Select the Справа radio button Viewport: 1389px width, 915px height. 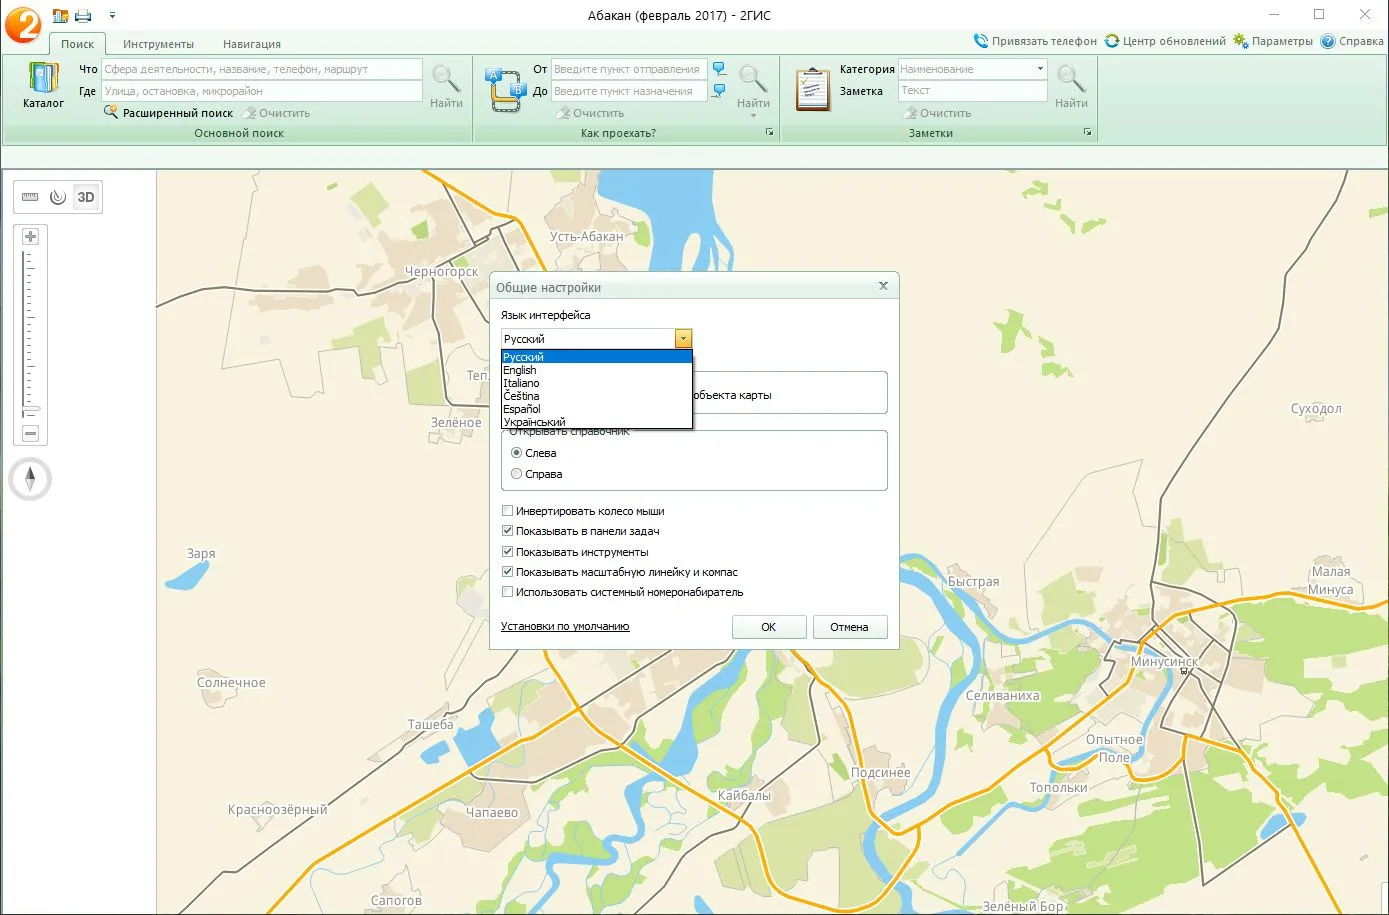(517, 474)
